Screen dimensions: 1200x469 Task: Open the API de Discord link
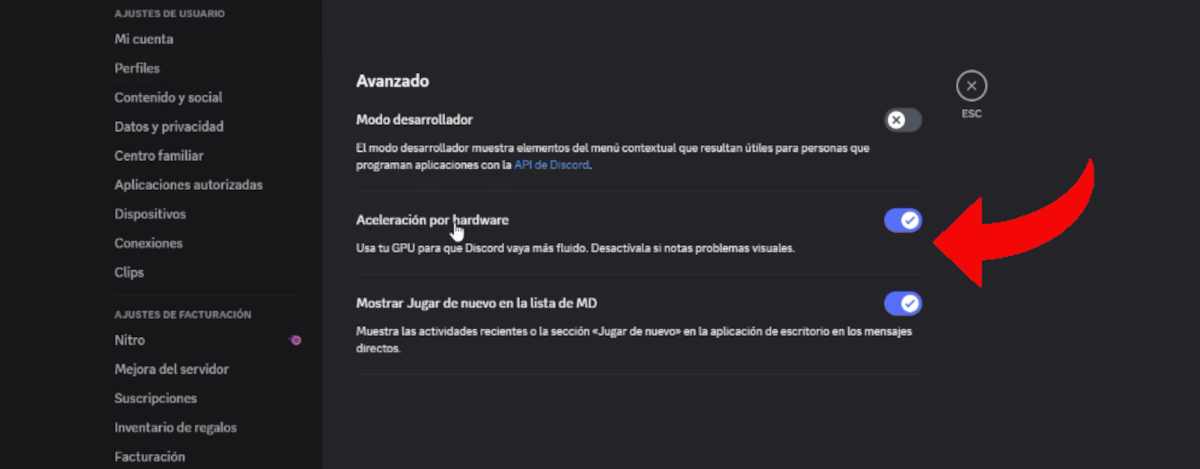tap(552, 165)
